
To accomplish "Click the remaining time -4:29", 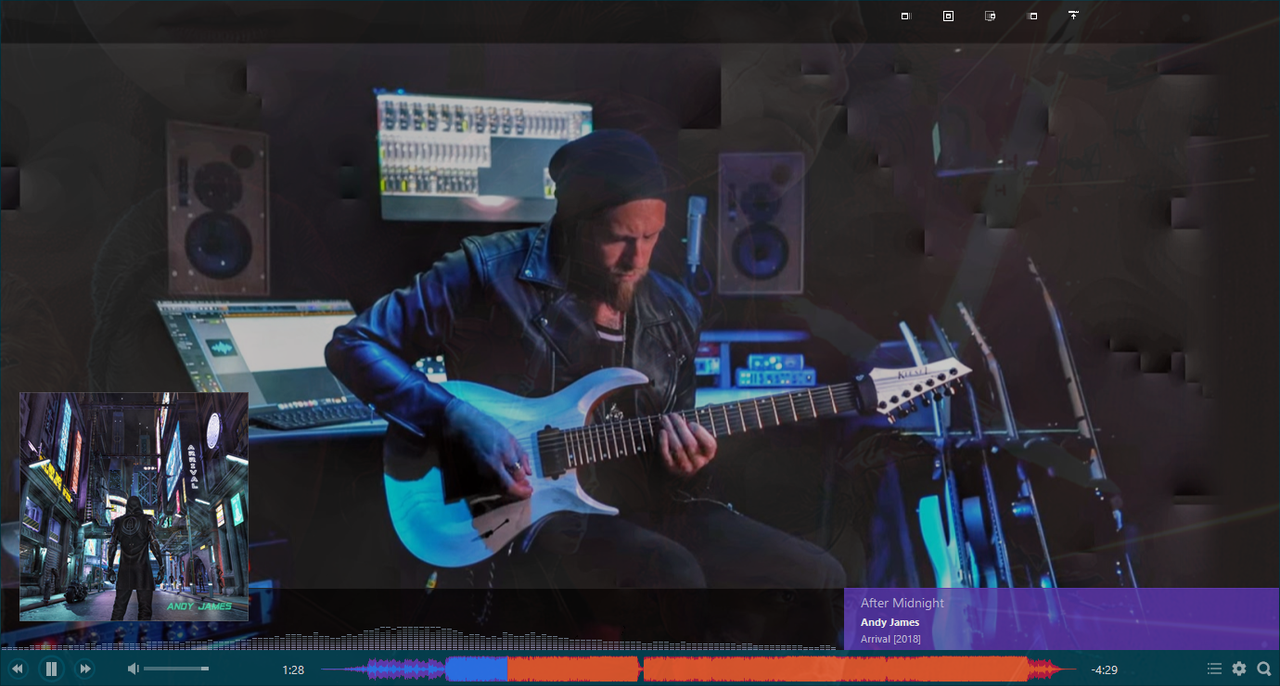I will (1104, 670).
